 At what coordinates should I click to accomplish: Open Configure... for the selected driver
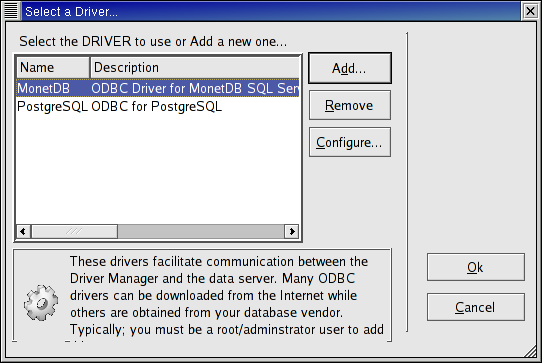(350, 142)
